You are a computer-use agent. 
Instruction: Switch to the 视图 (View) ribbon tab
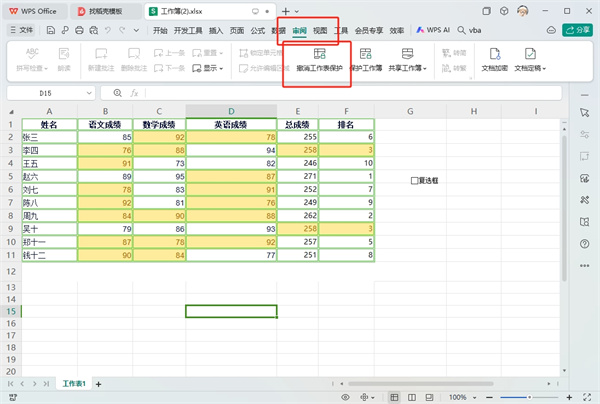coord(320,31)
